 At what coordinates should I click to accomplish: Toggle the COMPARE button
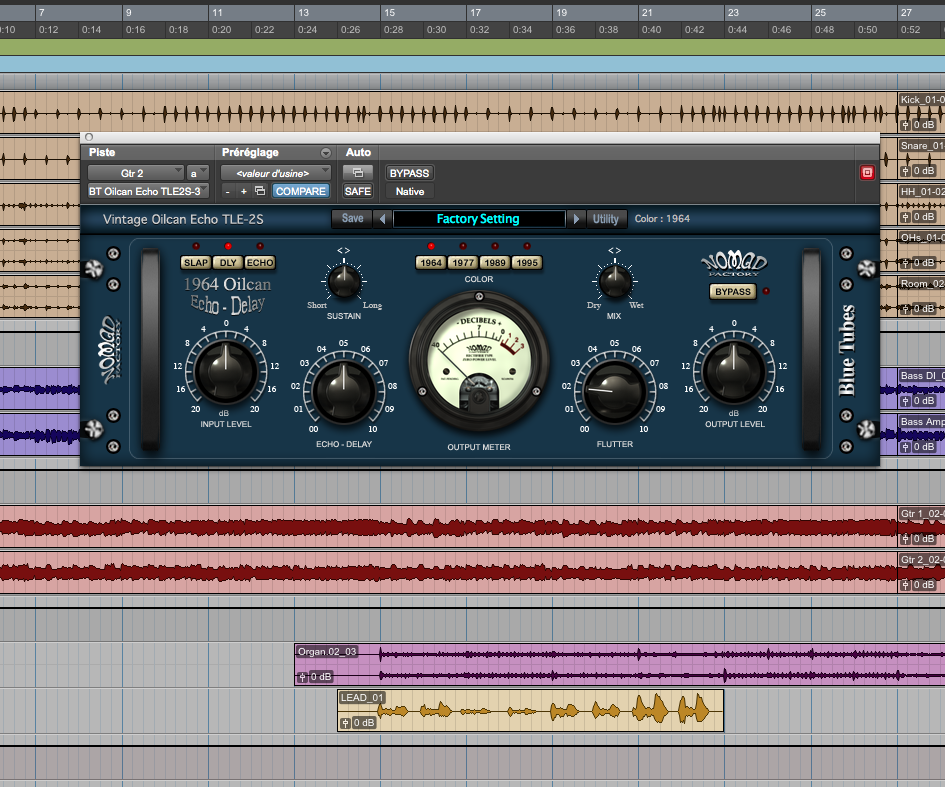pos(300,191)
